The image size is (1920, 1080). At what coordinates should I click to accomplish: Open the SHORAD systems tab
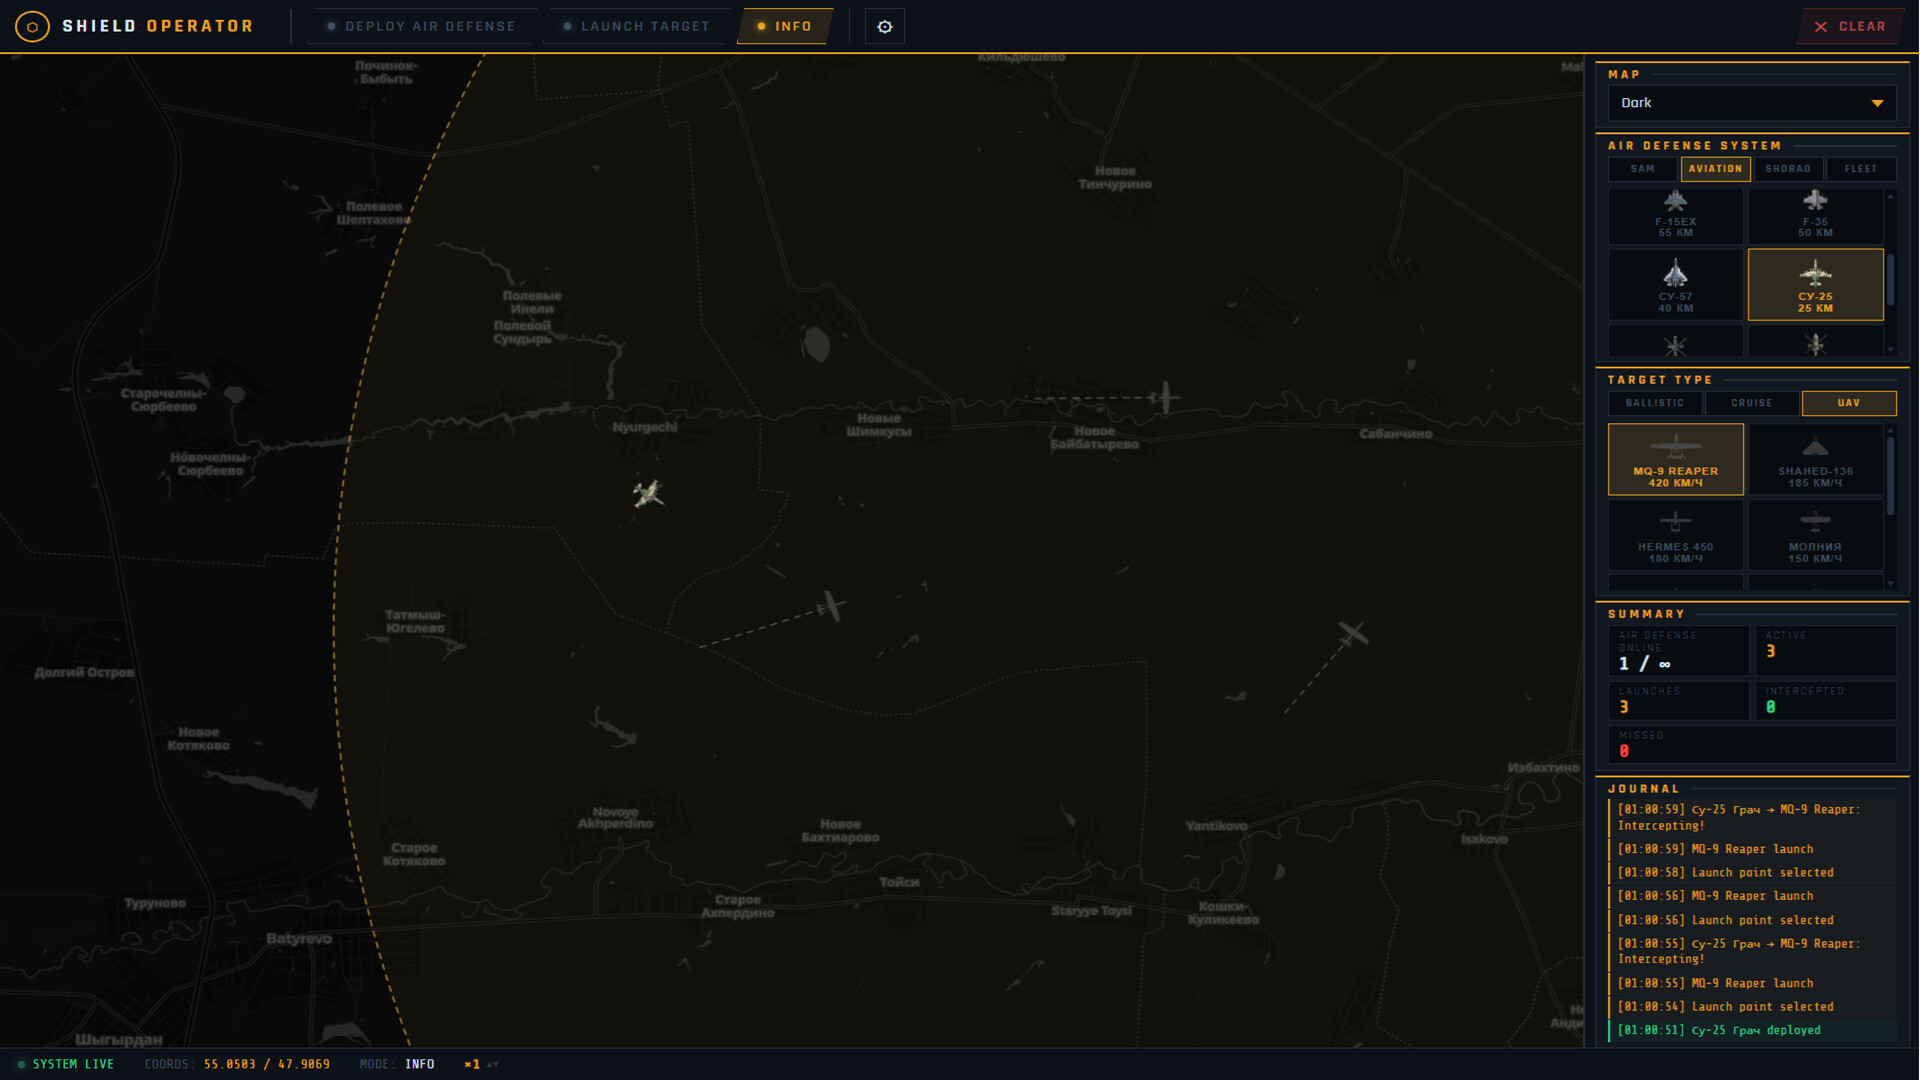pyautogui.click(x=1788, y=169)
